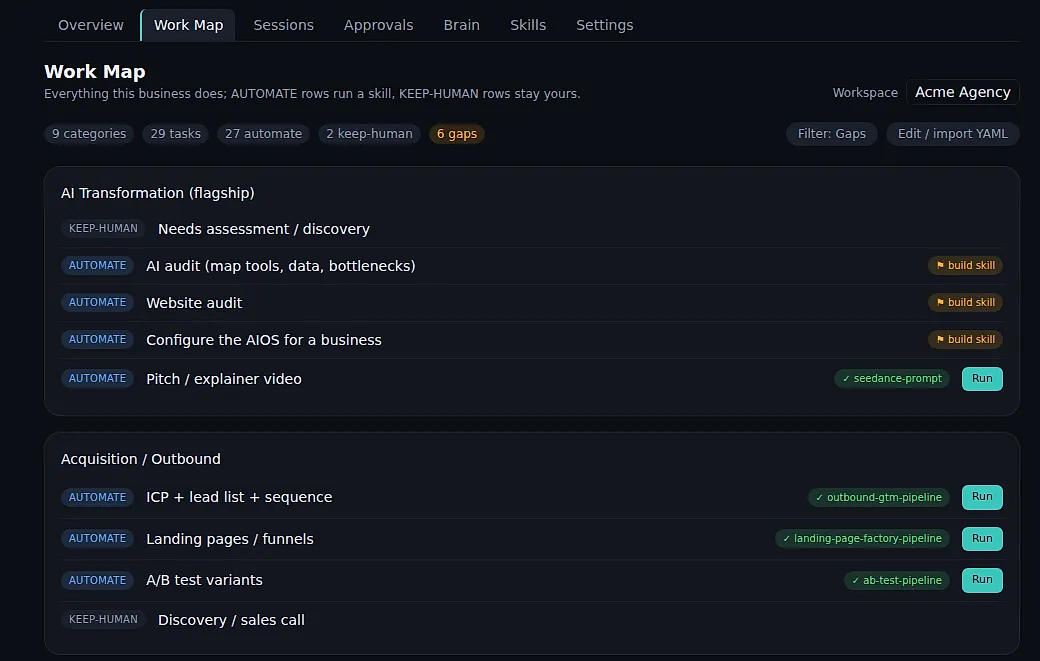Click the Edit / import YAML button
This screenshot has height=661, width=1040.
952,134
